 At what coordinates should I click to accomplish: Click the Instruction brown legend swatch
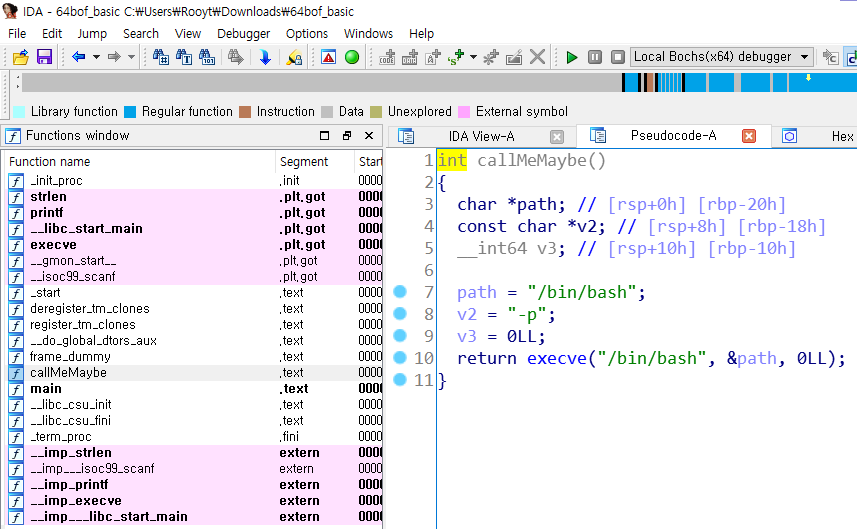pos(245,112)
